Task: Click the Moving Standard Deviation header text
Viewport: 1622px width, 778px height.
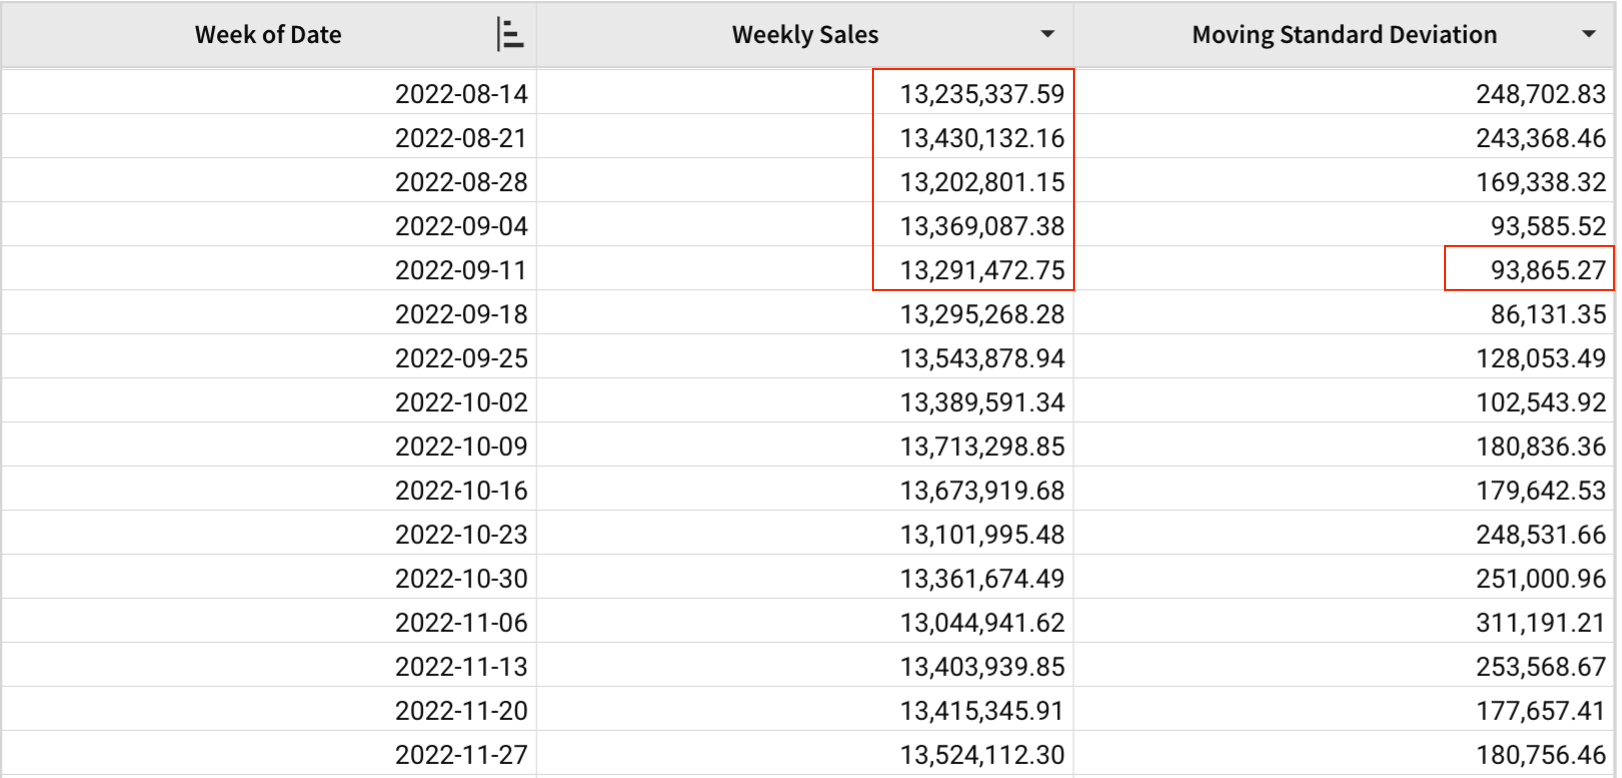Action: [1344, 35]
